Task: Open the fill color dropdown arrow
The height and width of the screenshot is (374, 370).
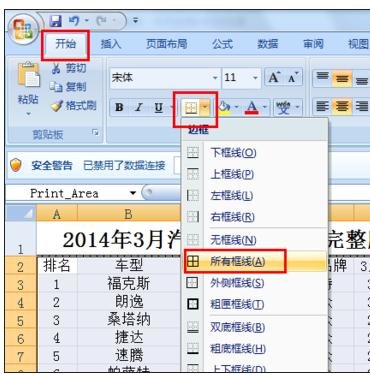Action: [x=236, y=107]
